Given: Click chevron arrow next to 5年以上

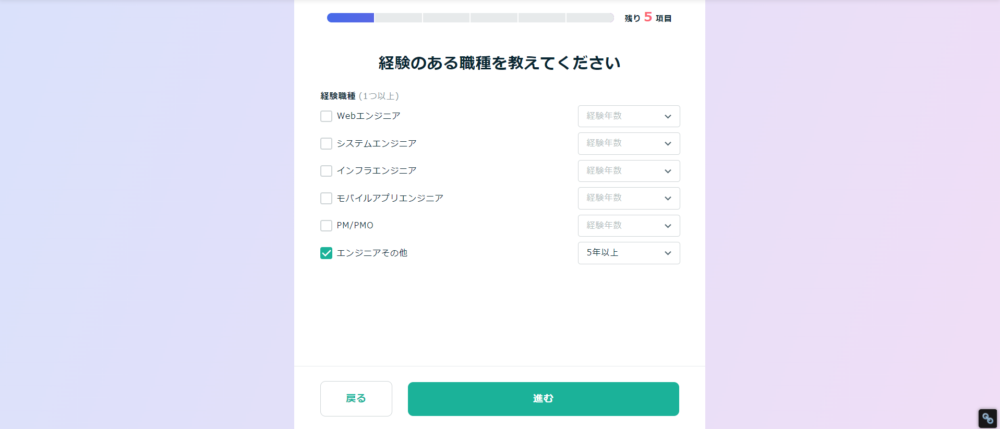Looking at the screenshot, I should click(668, 253).
